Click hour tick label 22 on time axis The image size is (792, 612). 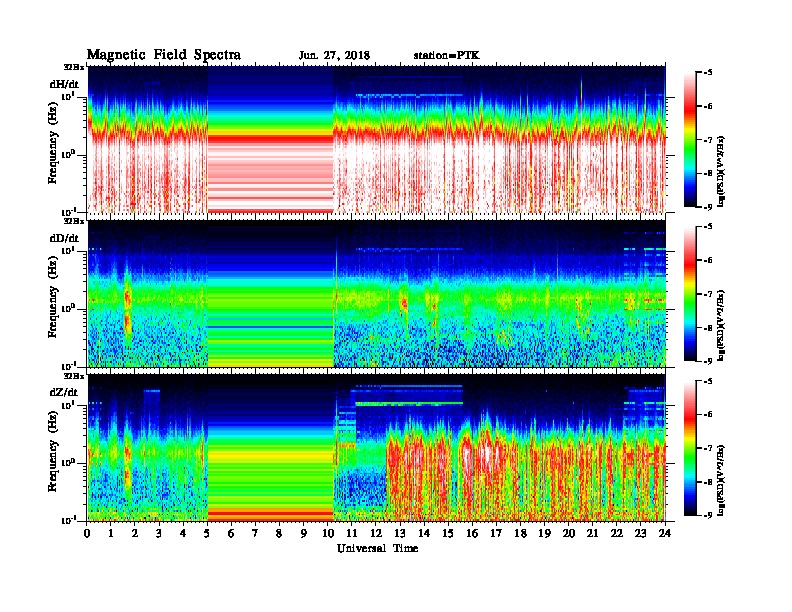pyautogui.click(x=617, y=533)
